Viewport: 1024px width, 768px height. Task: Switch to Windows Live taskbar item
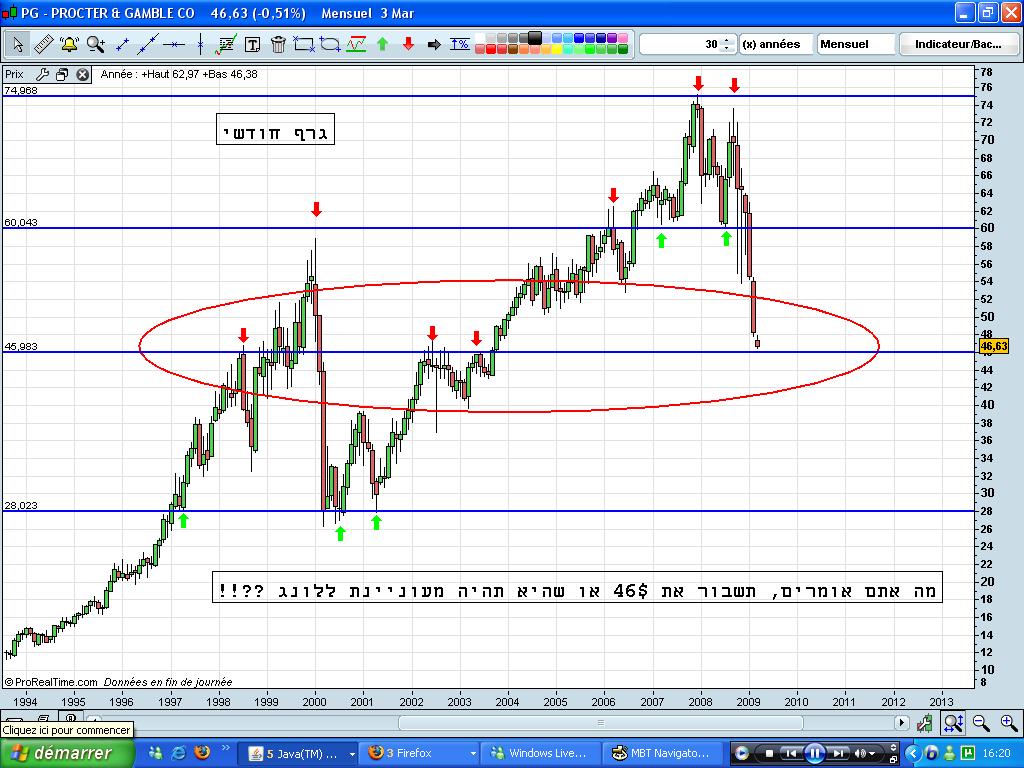click(x=540, y=753)
